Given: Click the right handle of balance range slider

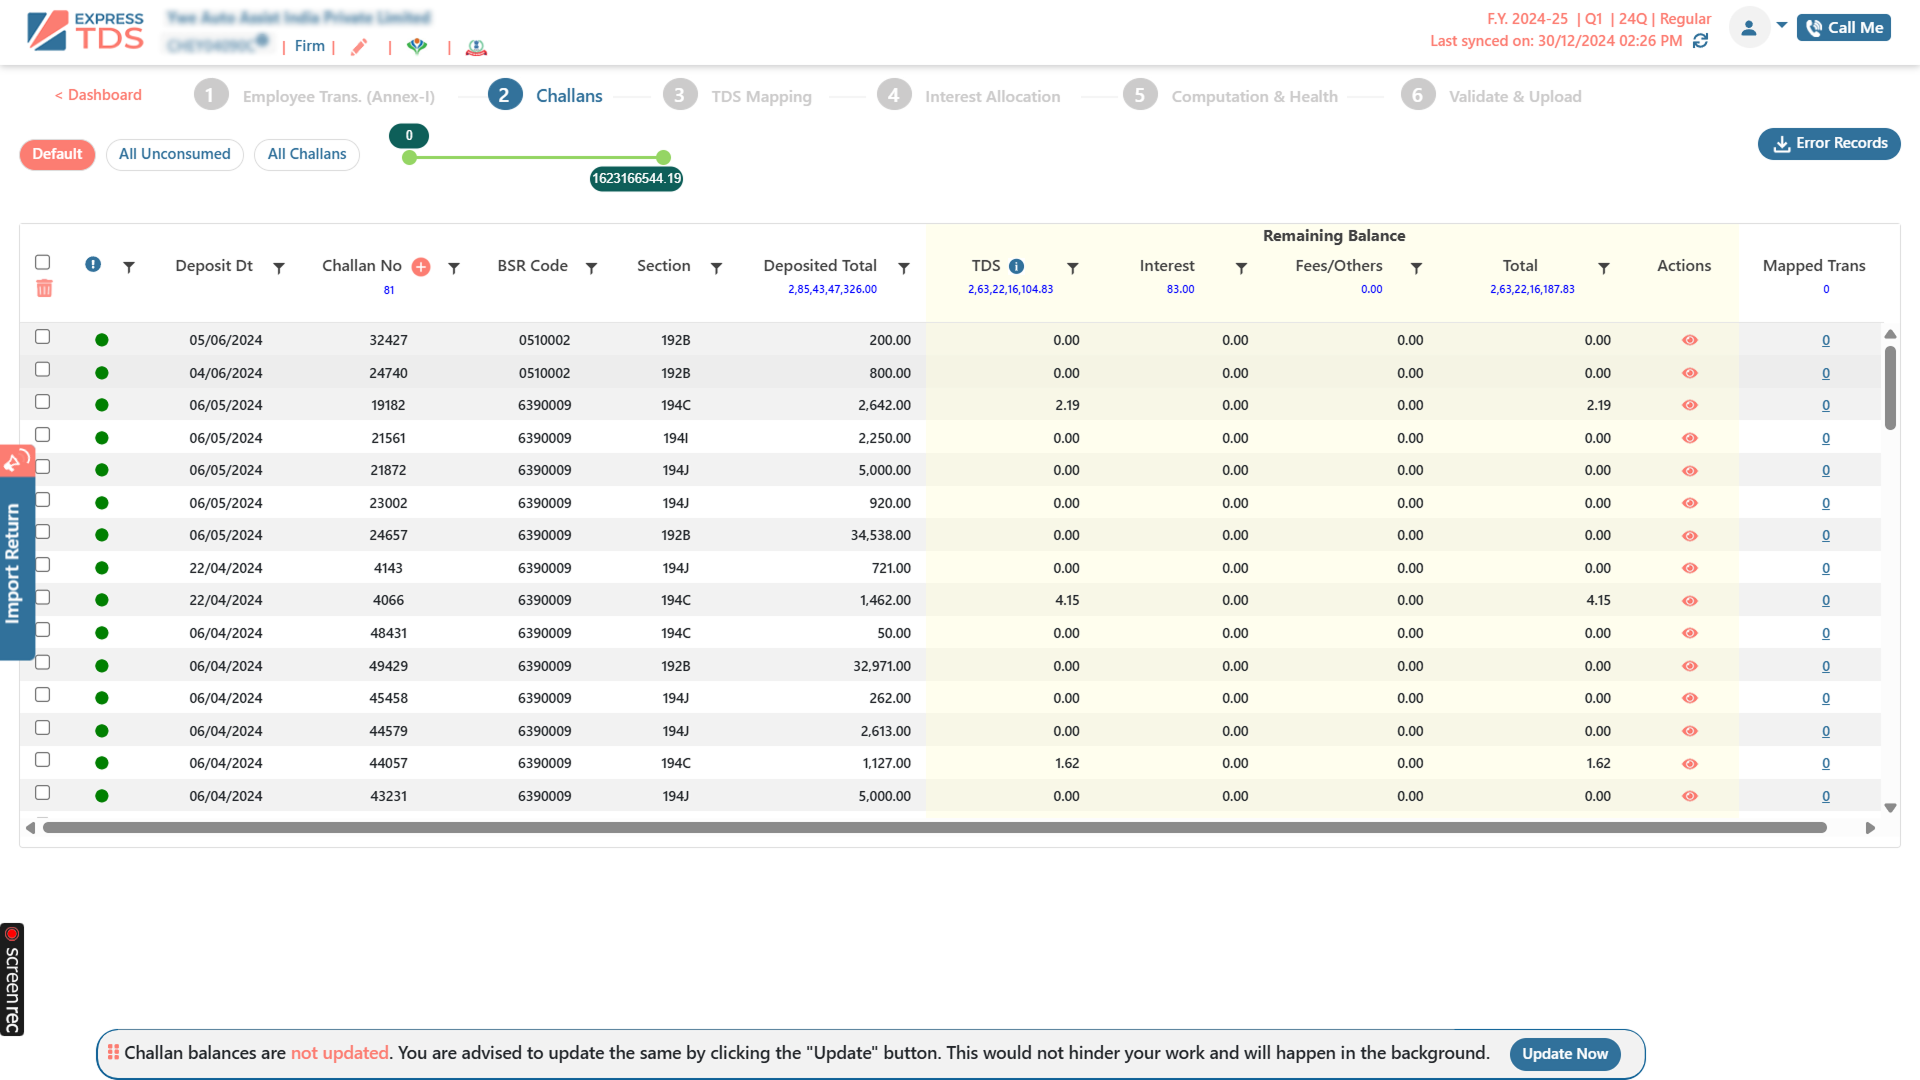Looking at the screenshot, I should [663, 158].
